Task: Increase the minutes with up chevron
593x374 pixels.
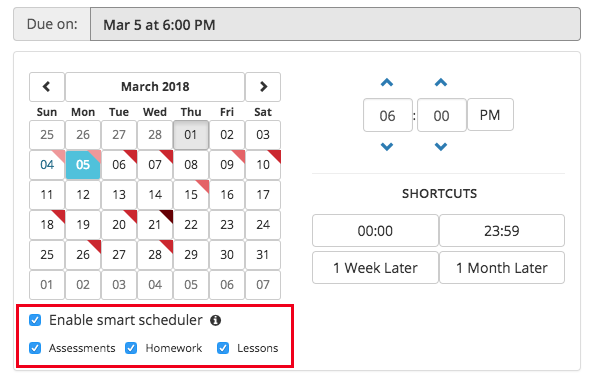Action: [x=441, y=82]
